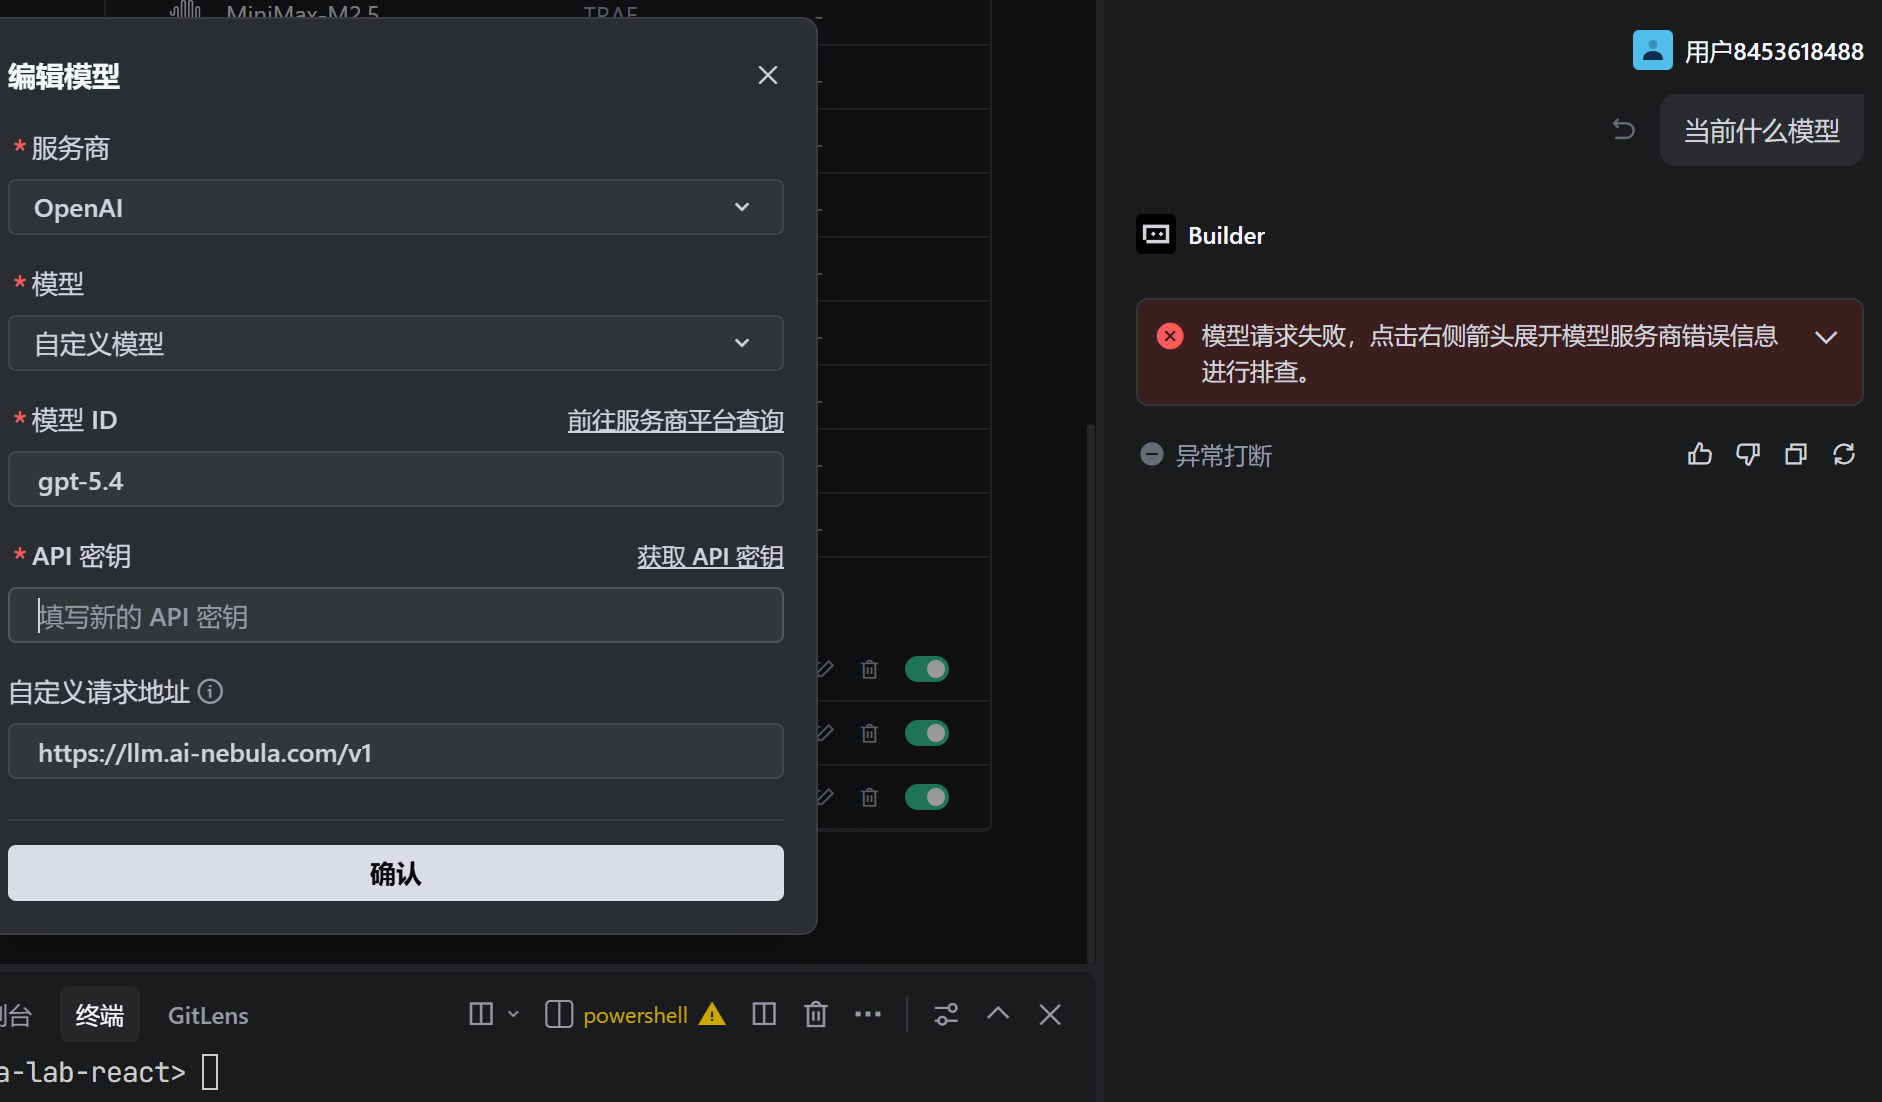This screenshot has height=1102, width=1882.
Task: Click the powershell warning triangle
Action: coord(712,1014)
